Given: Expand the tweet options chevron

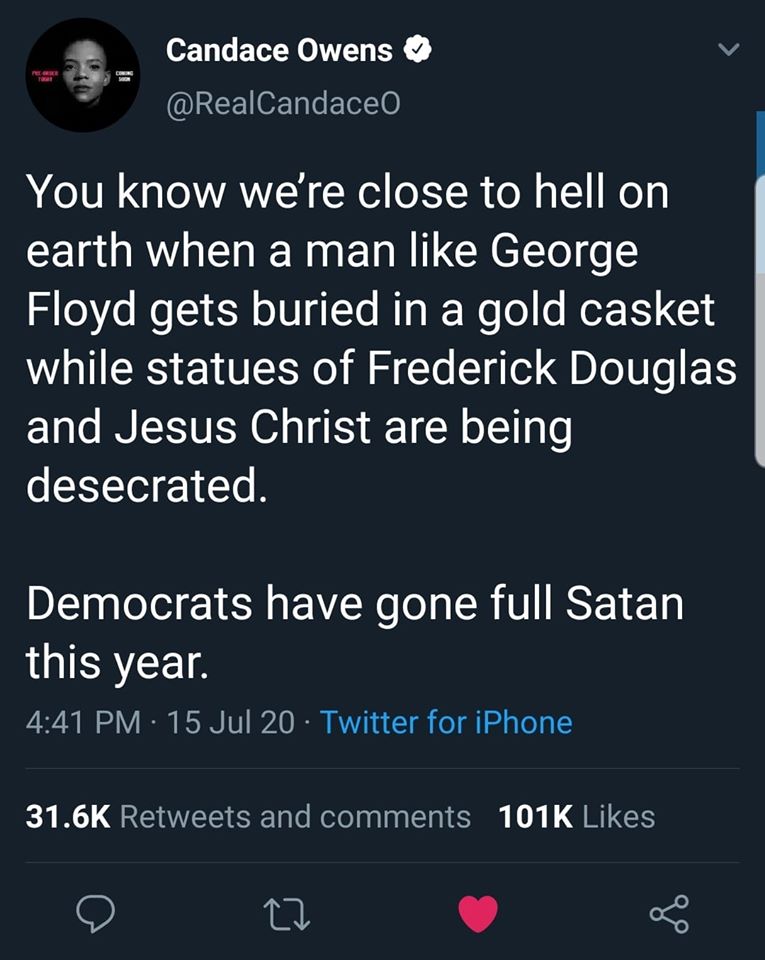Looking at the screenshot, I should 729,49.
